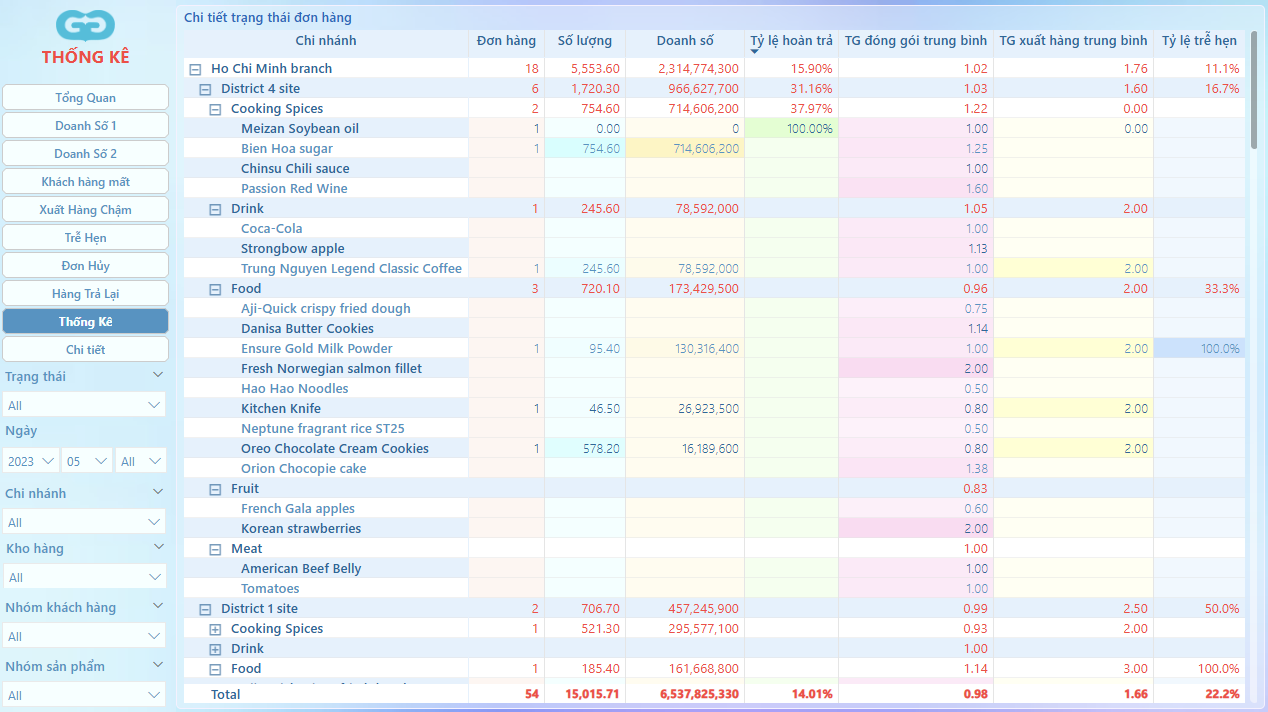Collapse the Fruit group
This screenshot has height=712, width=1268.
point(215,489)
